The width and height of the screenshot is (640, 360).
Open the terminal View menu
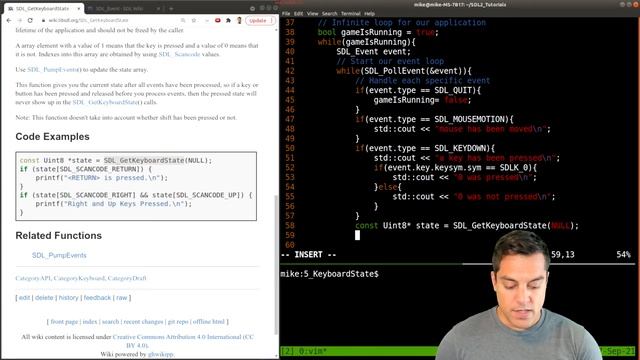[x=312, y=13]
